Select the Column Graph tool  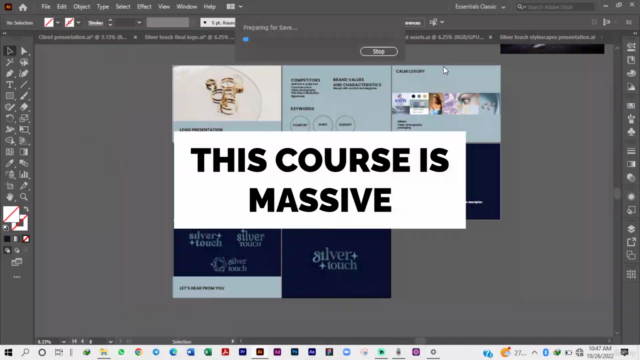(24, 175)
